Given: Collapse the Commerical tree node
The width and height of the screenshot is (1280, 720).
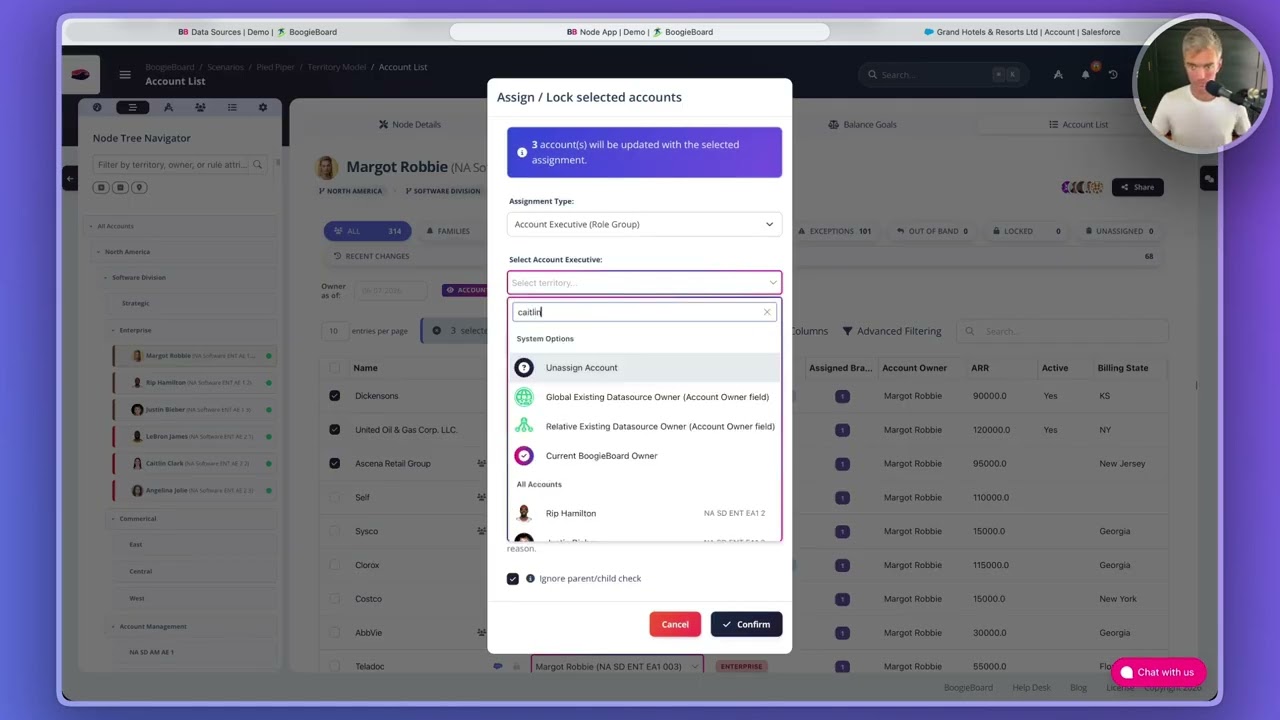Looking at the screenshot, I should [113, 519].
